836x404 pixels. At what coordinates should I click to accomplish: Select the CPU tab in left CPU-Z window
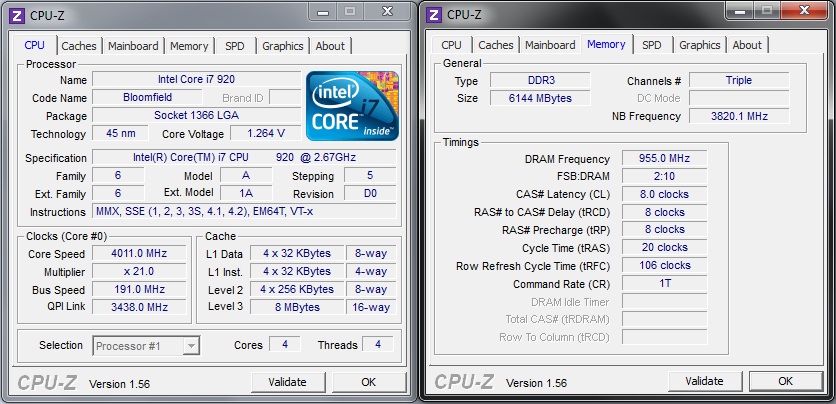35,45
